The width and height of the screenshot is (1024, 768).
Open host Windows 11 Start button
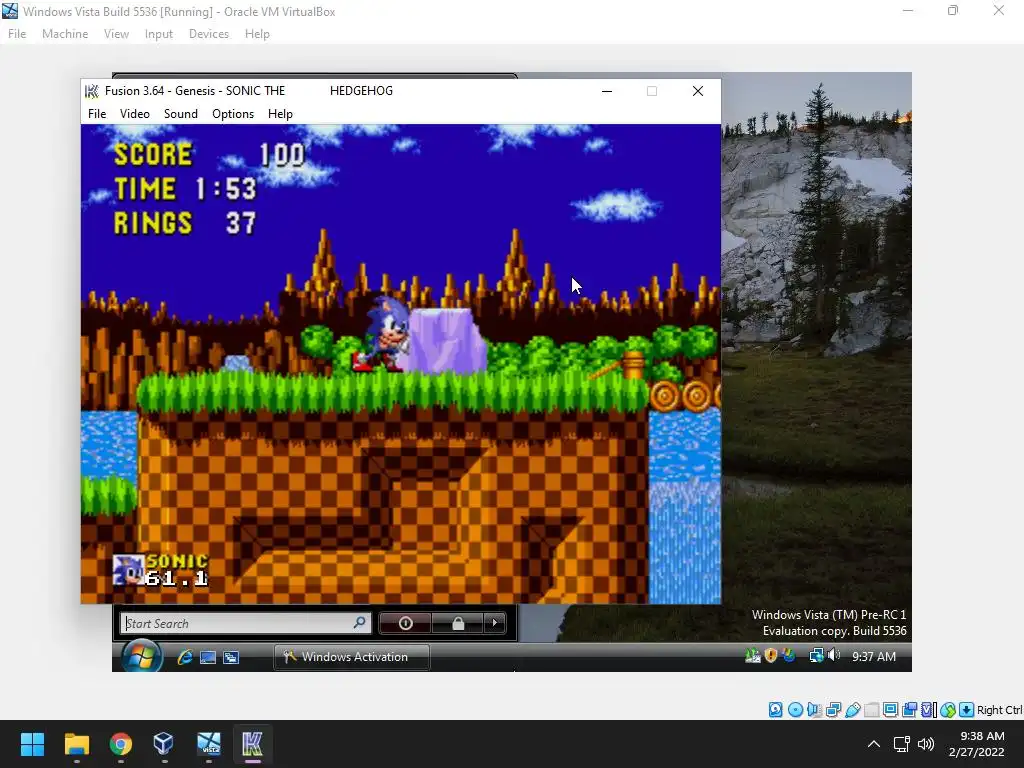pos(32,744)
